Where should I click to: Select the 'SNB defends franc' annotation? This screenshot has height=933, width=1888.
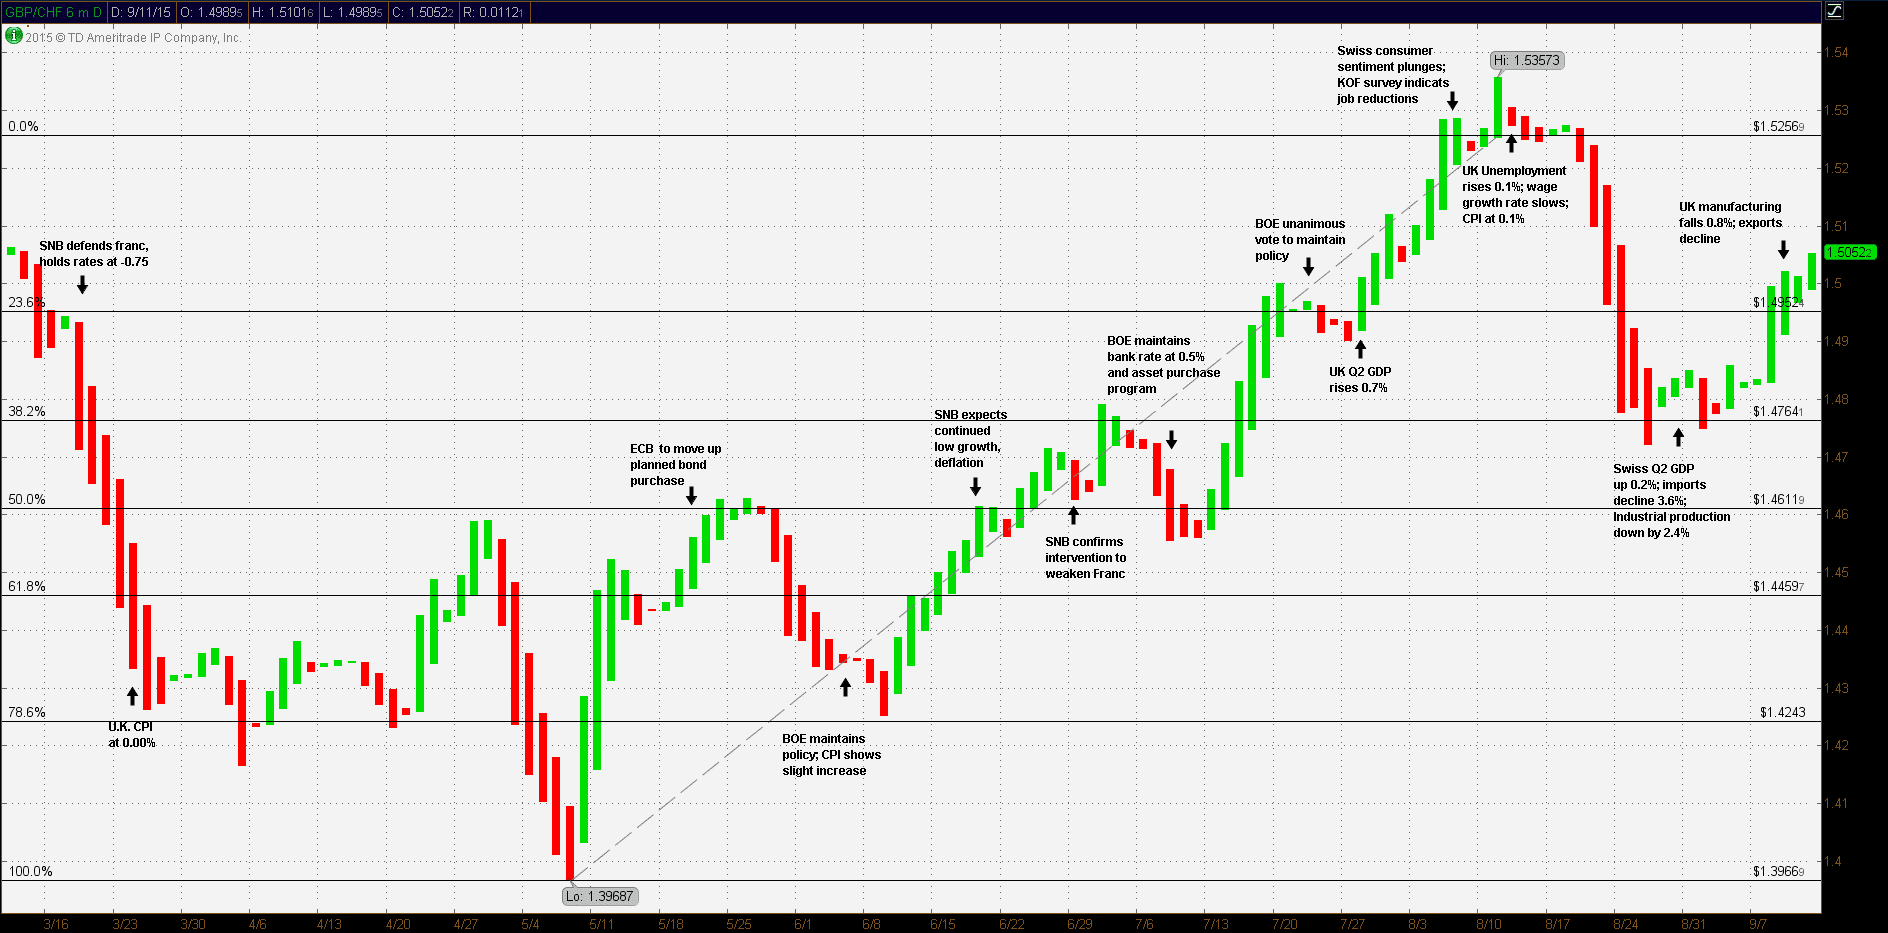94,253
